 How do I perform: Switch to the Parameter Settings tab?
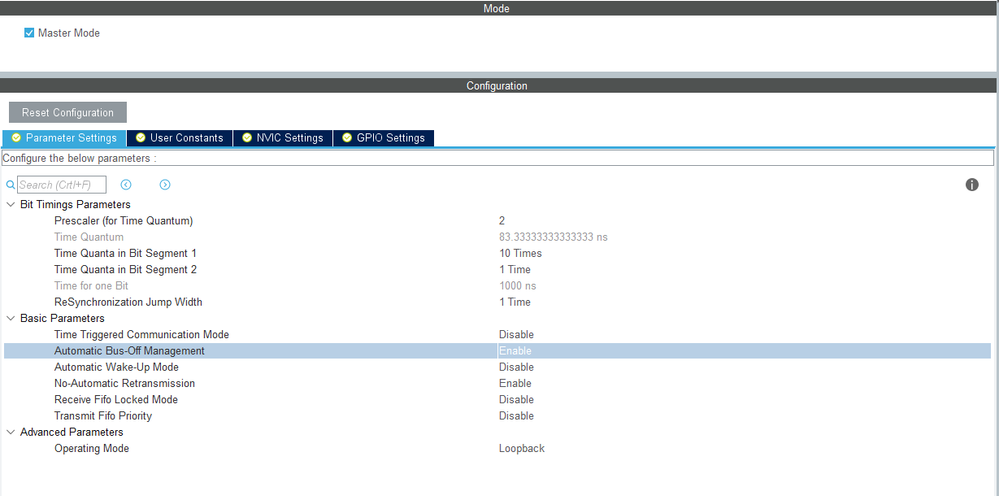tap(64, 138)
